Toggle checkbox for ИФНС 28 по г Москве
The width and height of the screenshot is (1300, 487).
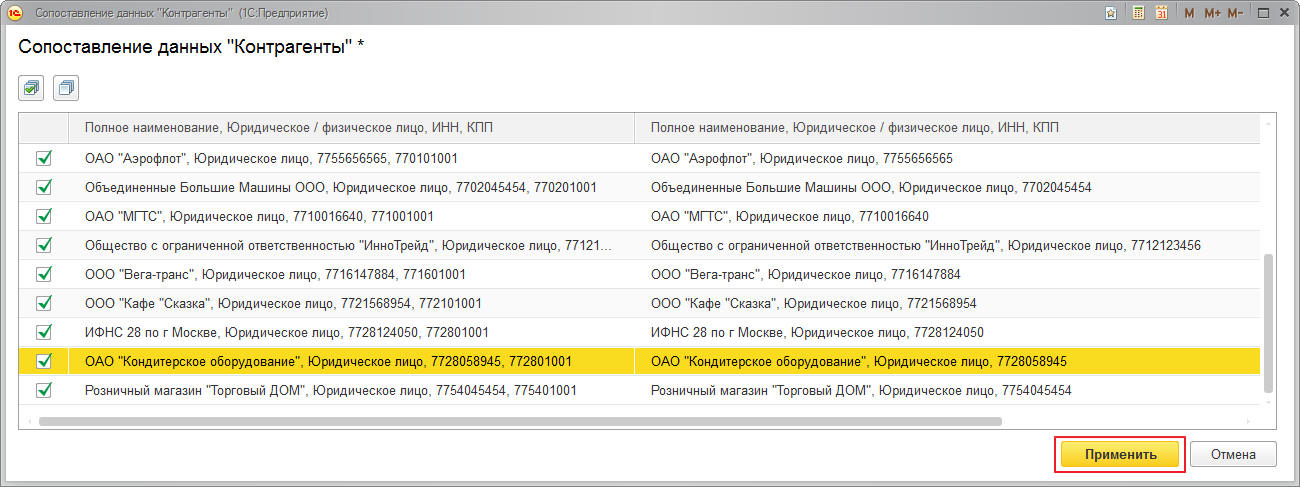(44, 332)
